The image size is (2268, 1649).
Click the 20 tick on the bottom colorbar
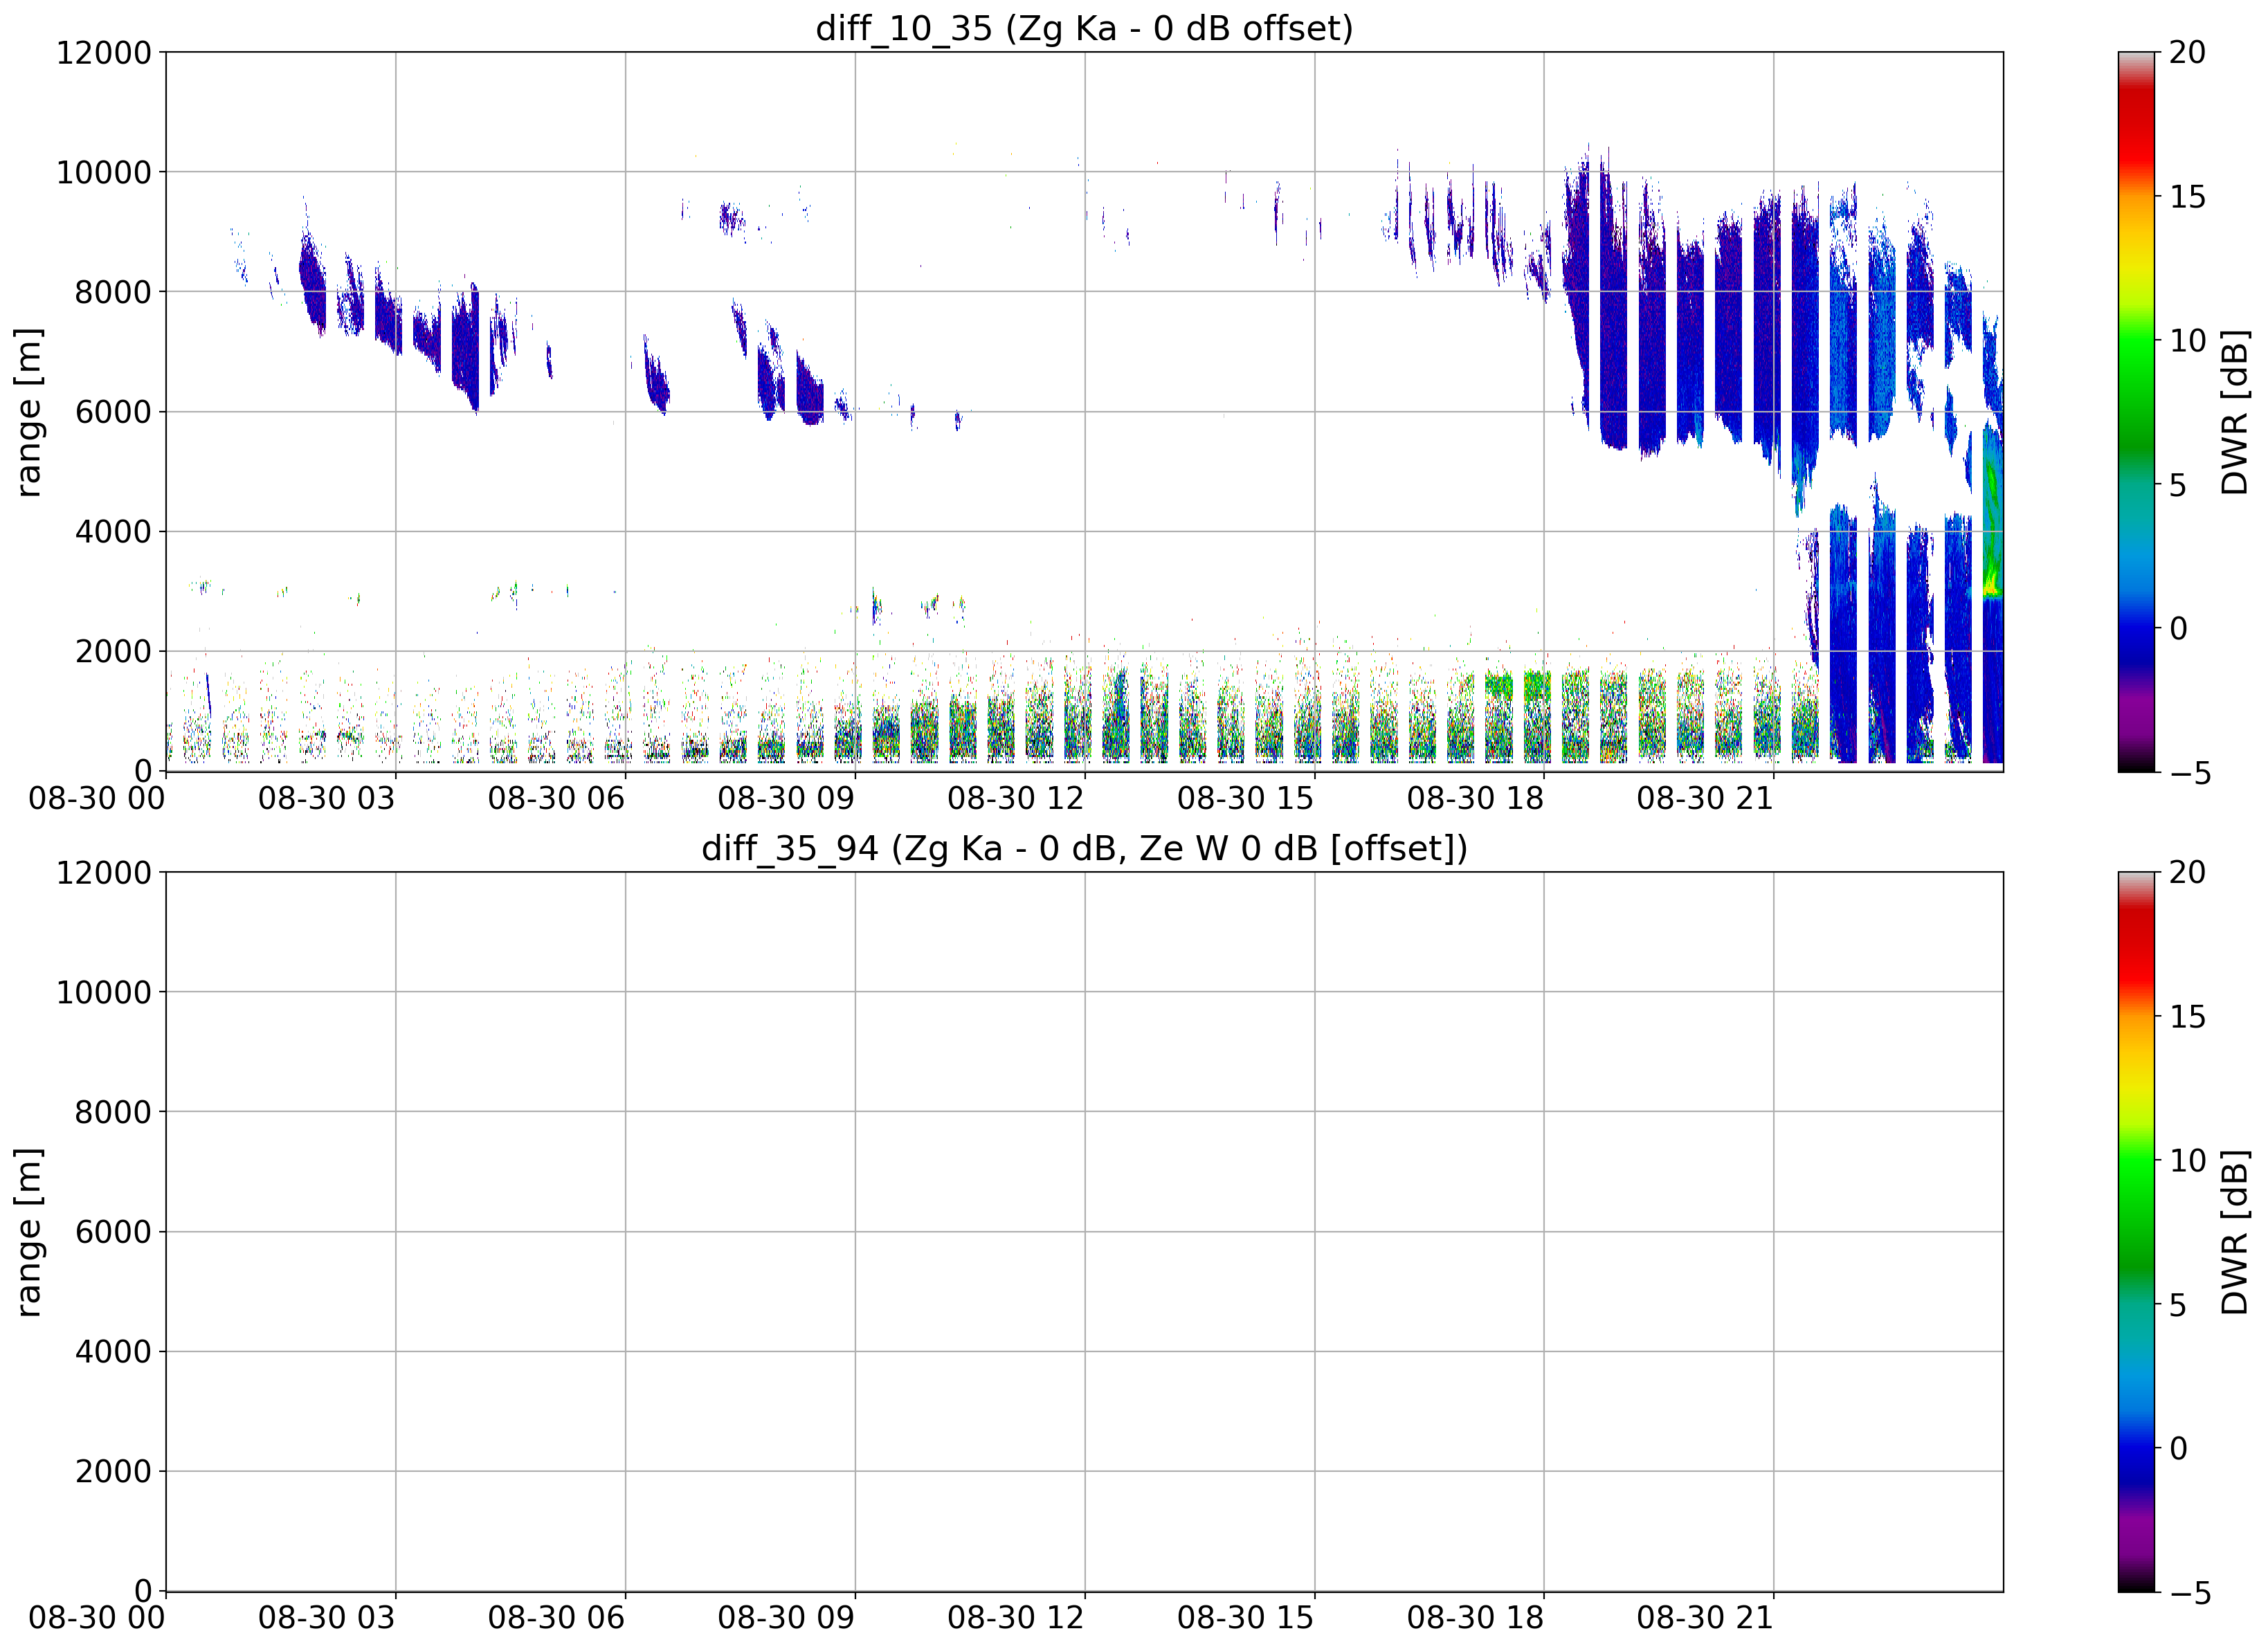pos(2187,873)
